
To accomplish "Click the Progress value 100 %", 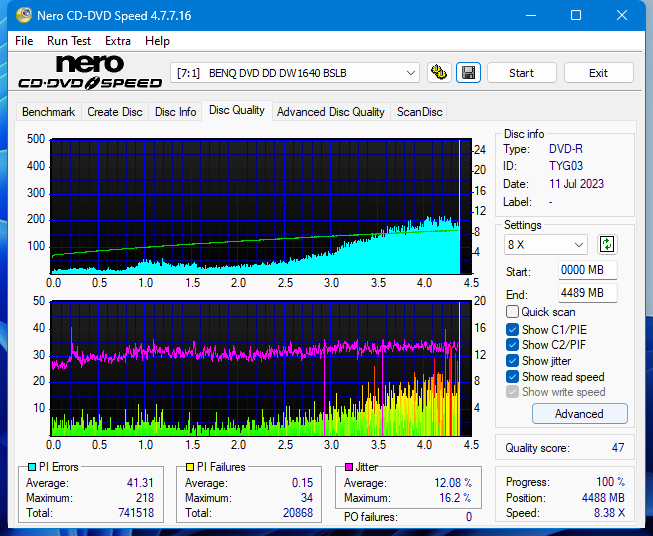I will point(611,482).
